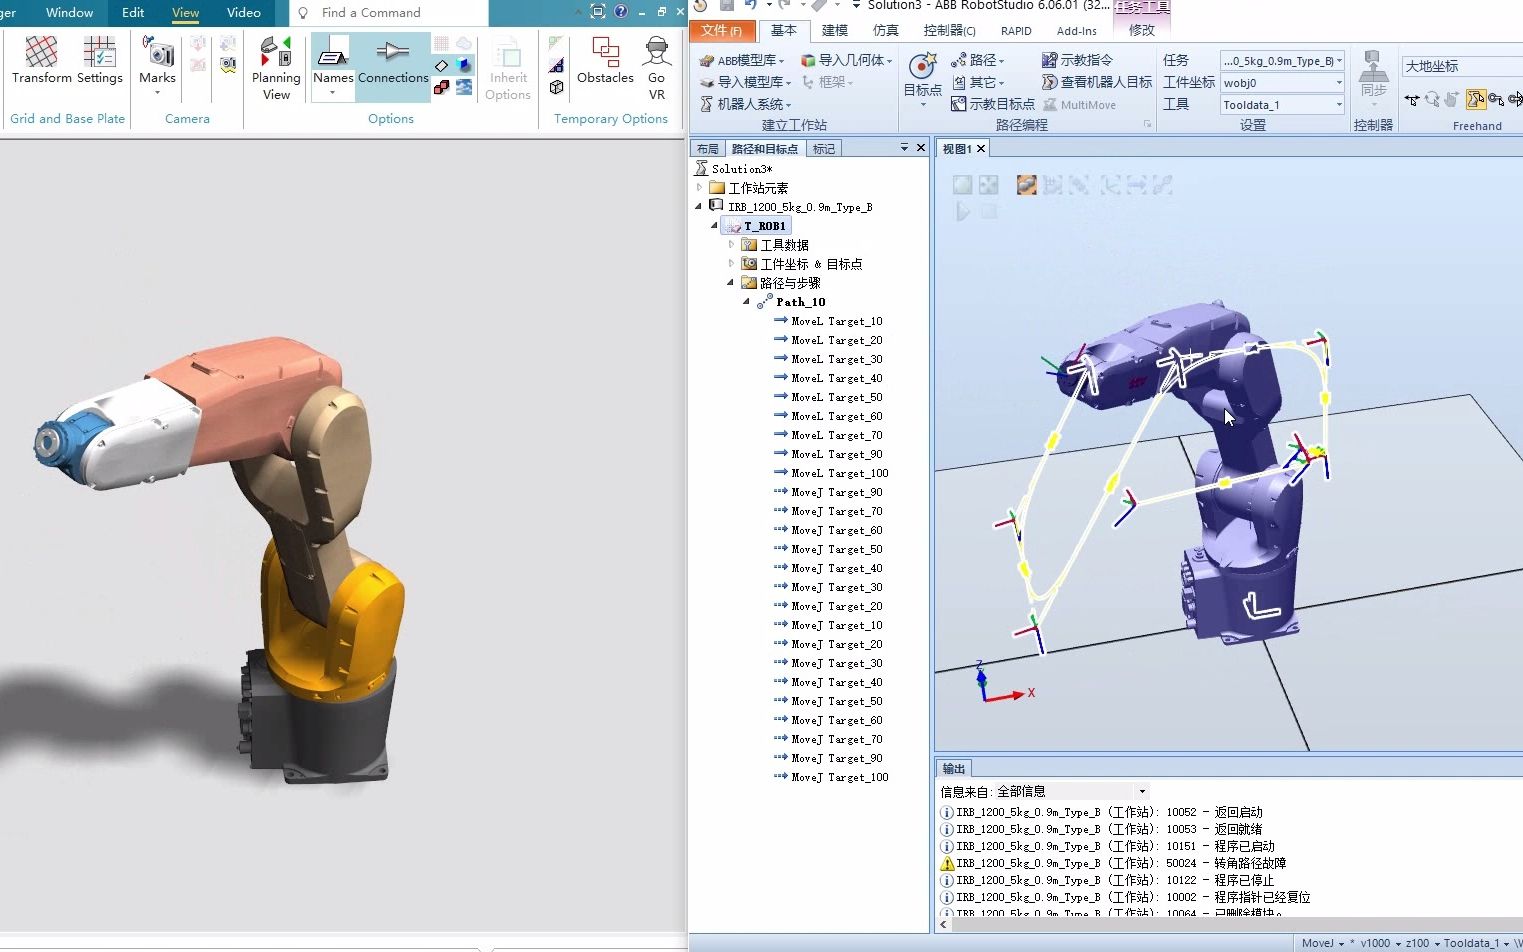
Task: Select the Freehand rotate tool icon
Action: [1432, 99]
